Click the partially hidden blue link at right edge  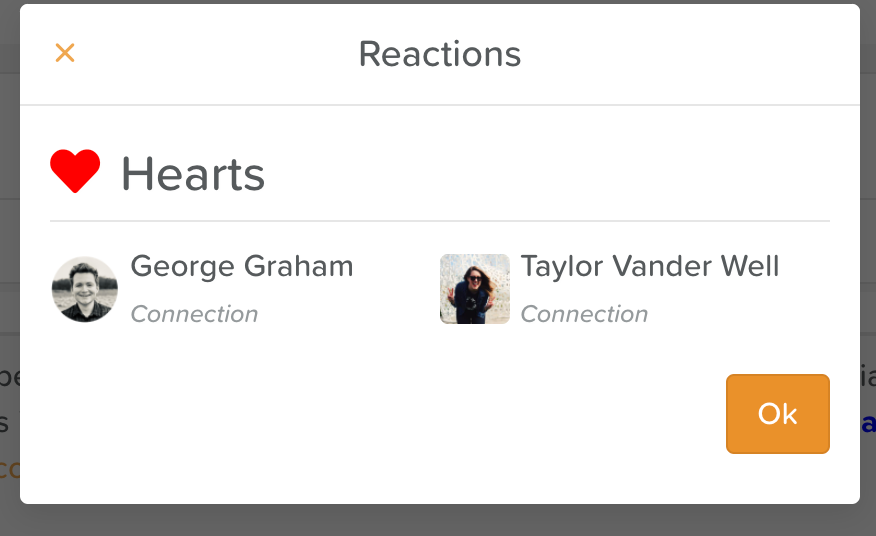tap(868, 423)
